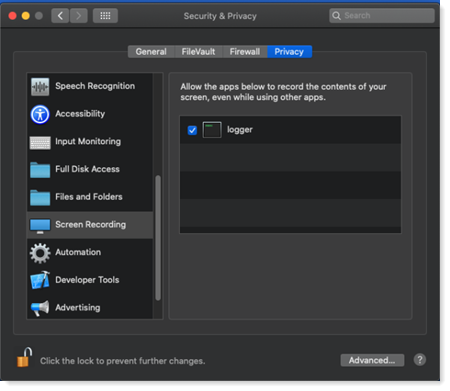This screenshot has height=391, width=450.
Task: Select the logger app entry
Action: 290,130
